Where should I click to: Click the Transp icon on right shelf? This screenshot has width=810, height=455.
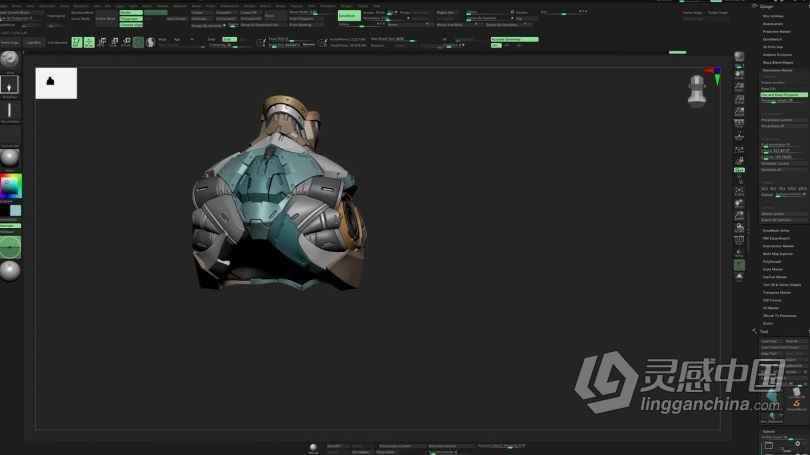coord(739,253)
